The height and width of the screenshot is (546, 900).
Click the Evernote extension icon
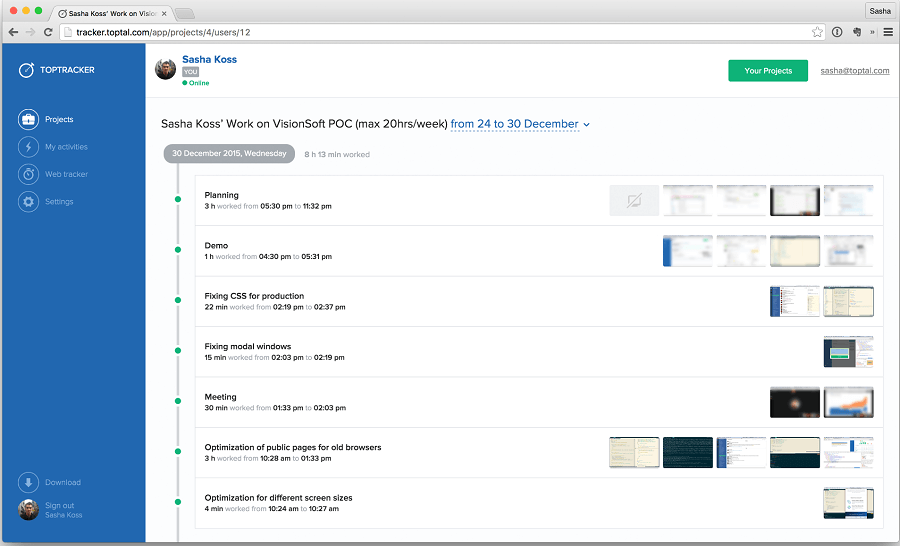tap(857, 32)
